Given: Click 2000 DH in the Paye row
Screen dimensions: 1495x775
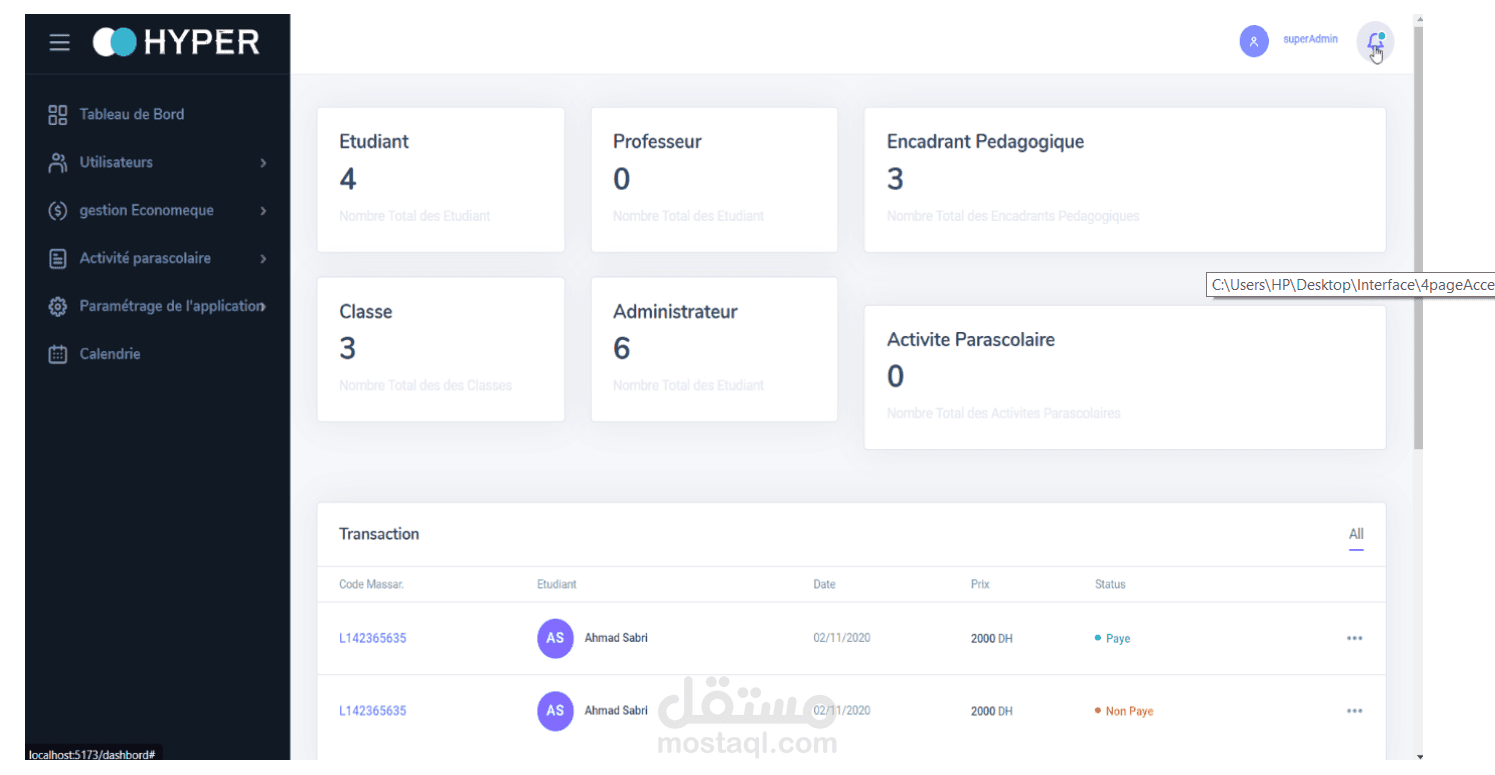Looking at the screenshot, I should click(992, 638).
